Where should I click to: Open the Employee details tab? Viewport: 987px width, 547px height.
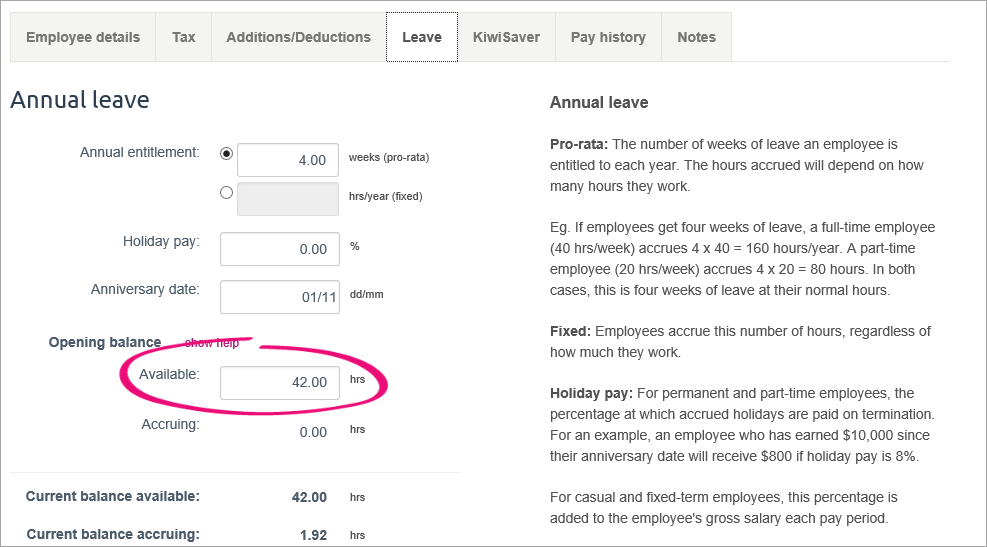tap(83, 37)
